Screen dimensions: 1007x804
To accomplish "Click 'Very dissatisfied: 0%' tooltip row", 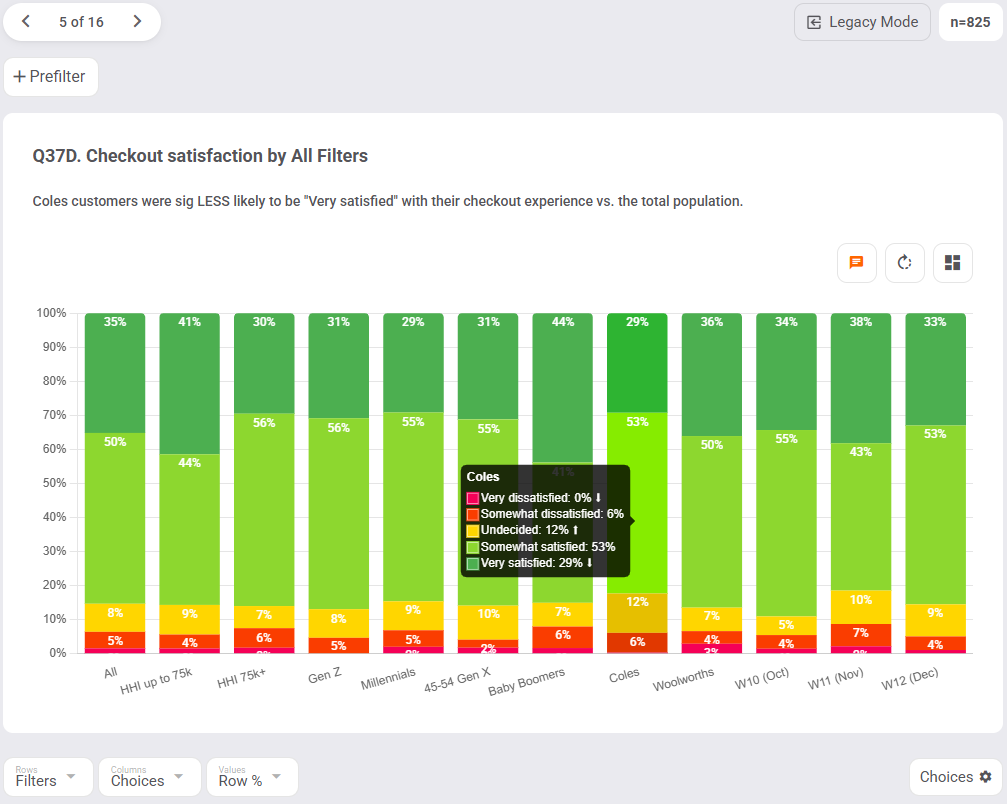I will click(x=534, y=498).
